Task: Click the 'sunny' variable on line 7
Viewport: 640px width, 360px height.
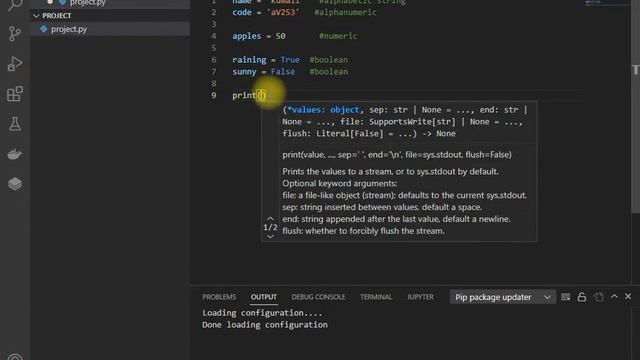Action: click(244, 71)
